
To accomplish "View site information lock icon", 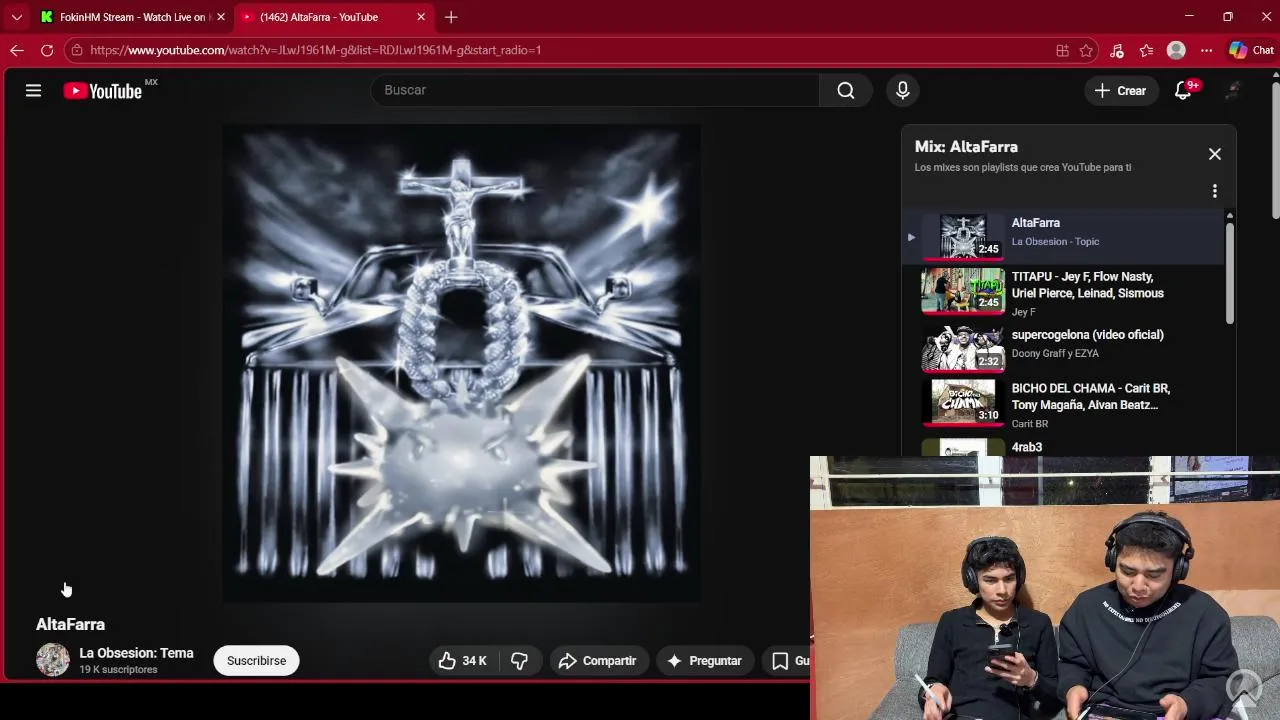I will (x=77, y=50).
